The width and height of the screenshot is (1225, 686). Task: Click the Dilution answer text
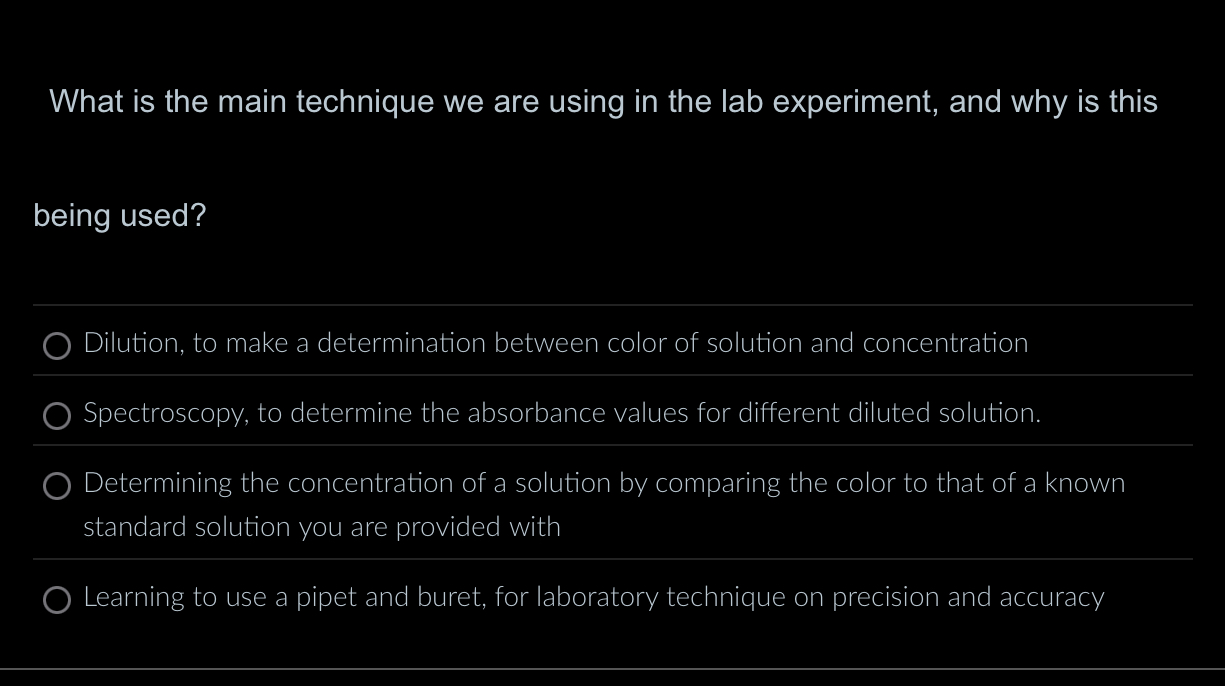(555, 342)
